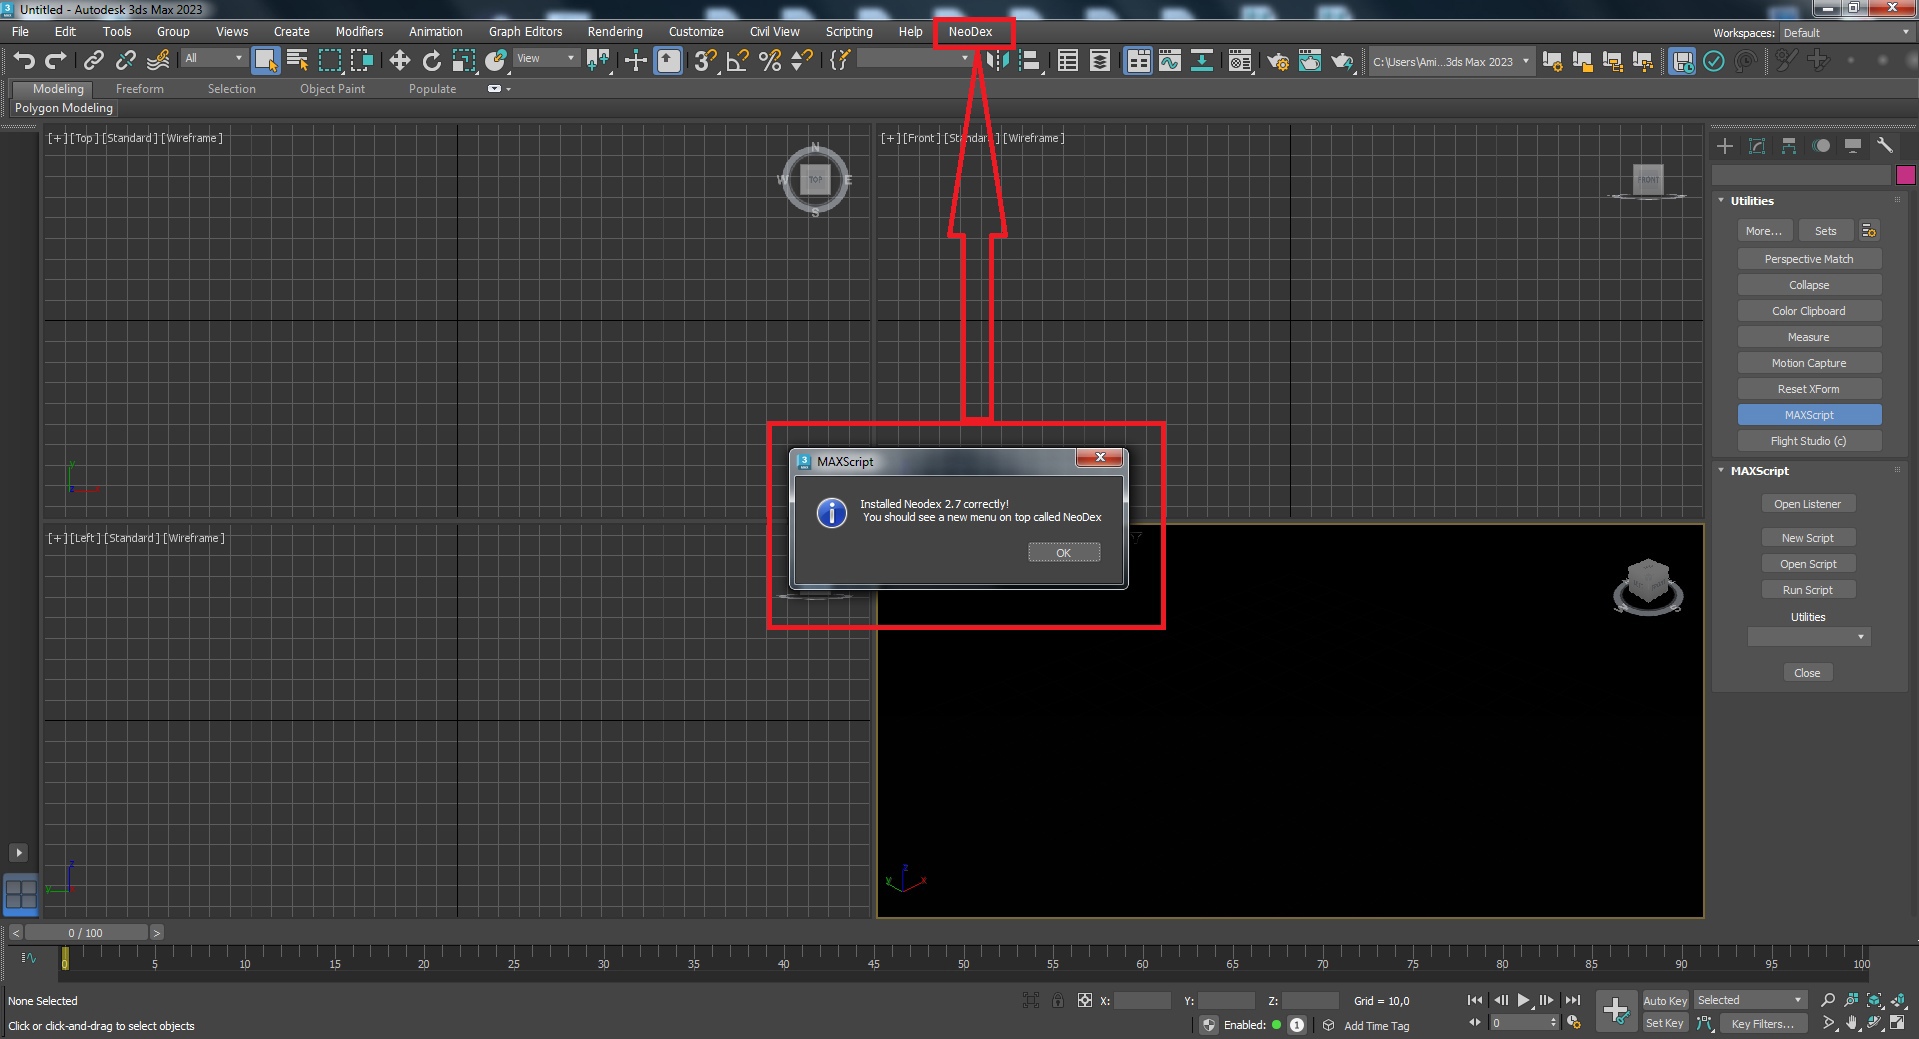This screenshot has width=1919, height=1039.
Task: Open the Graph Editors menu
Action: (x=525, y=32)
